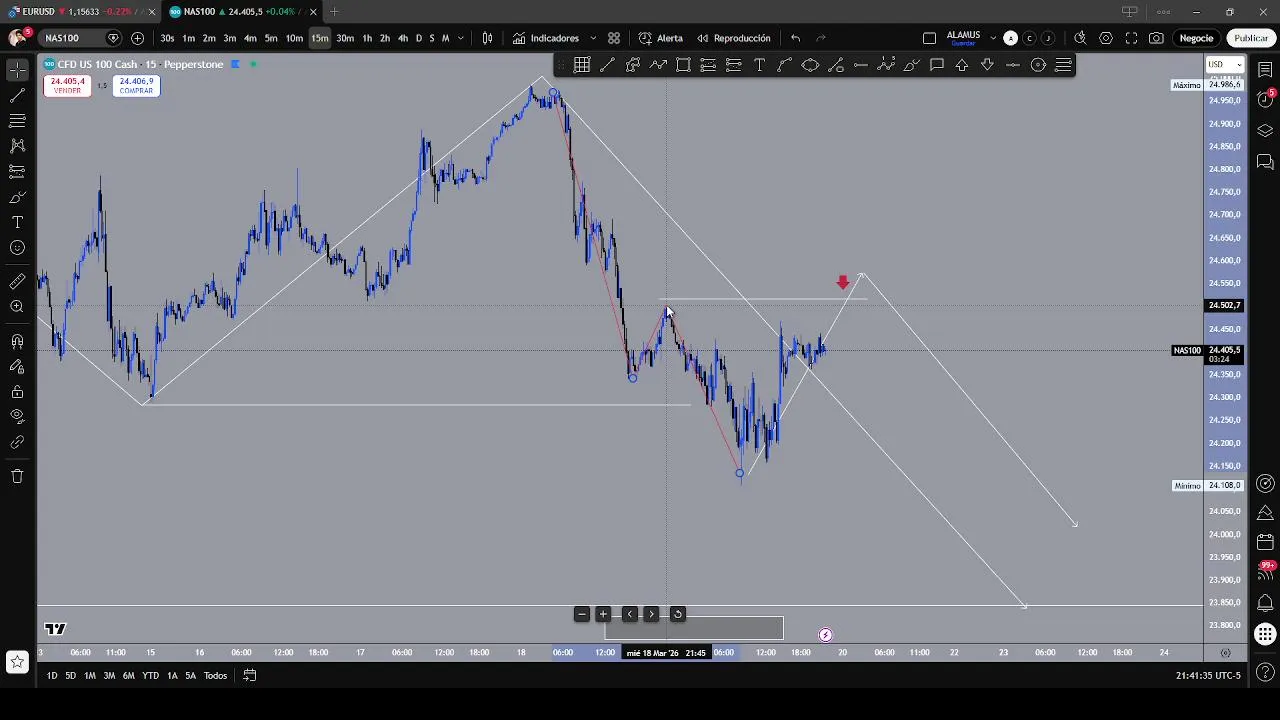Enter fullscreen mode
1280x720 pixels.
tap(1131, 38)
